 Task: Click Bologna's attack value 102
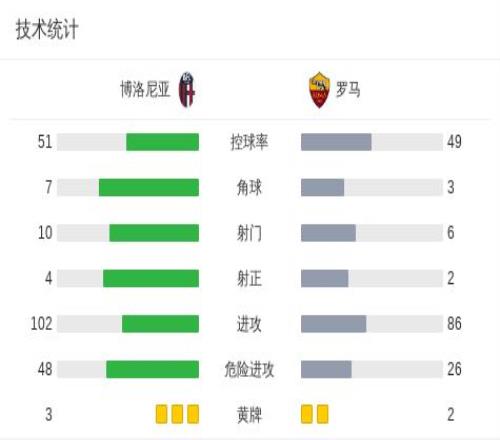42,324
